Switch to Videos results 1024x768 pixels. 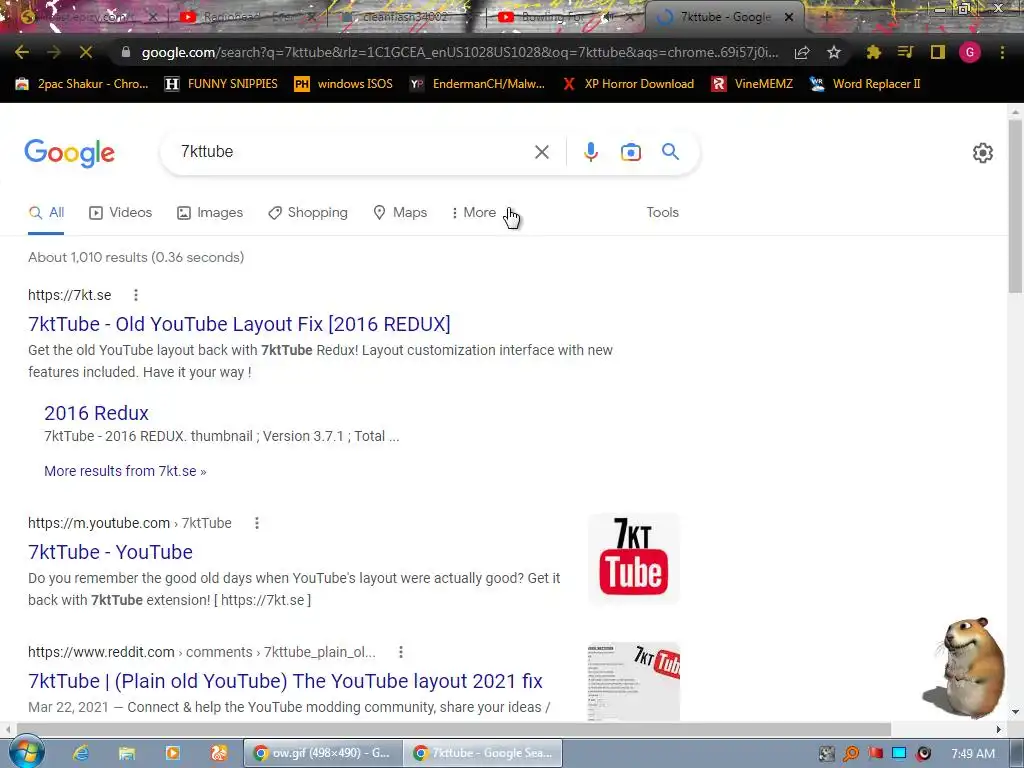click(121, 213)
